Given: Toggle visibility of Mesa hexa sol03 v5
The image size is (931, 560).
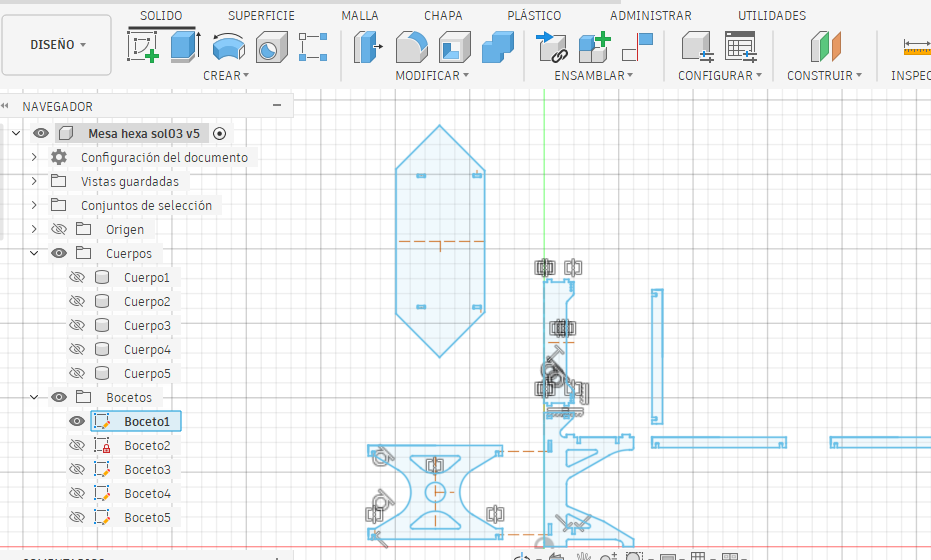Looking at the screenshot, I should (41, 133).
